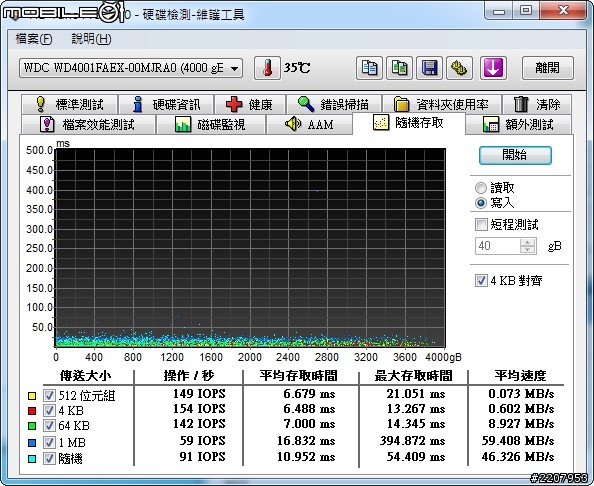Toggle the 4 KB 對齊 checkbox
The height and width of the screenshot is (486, 594).
coord(481,281)
